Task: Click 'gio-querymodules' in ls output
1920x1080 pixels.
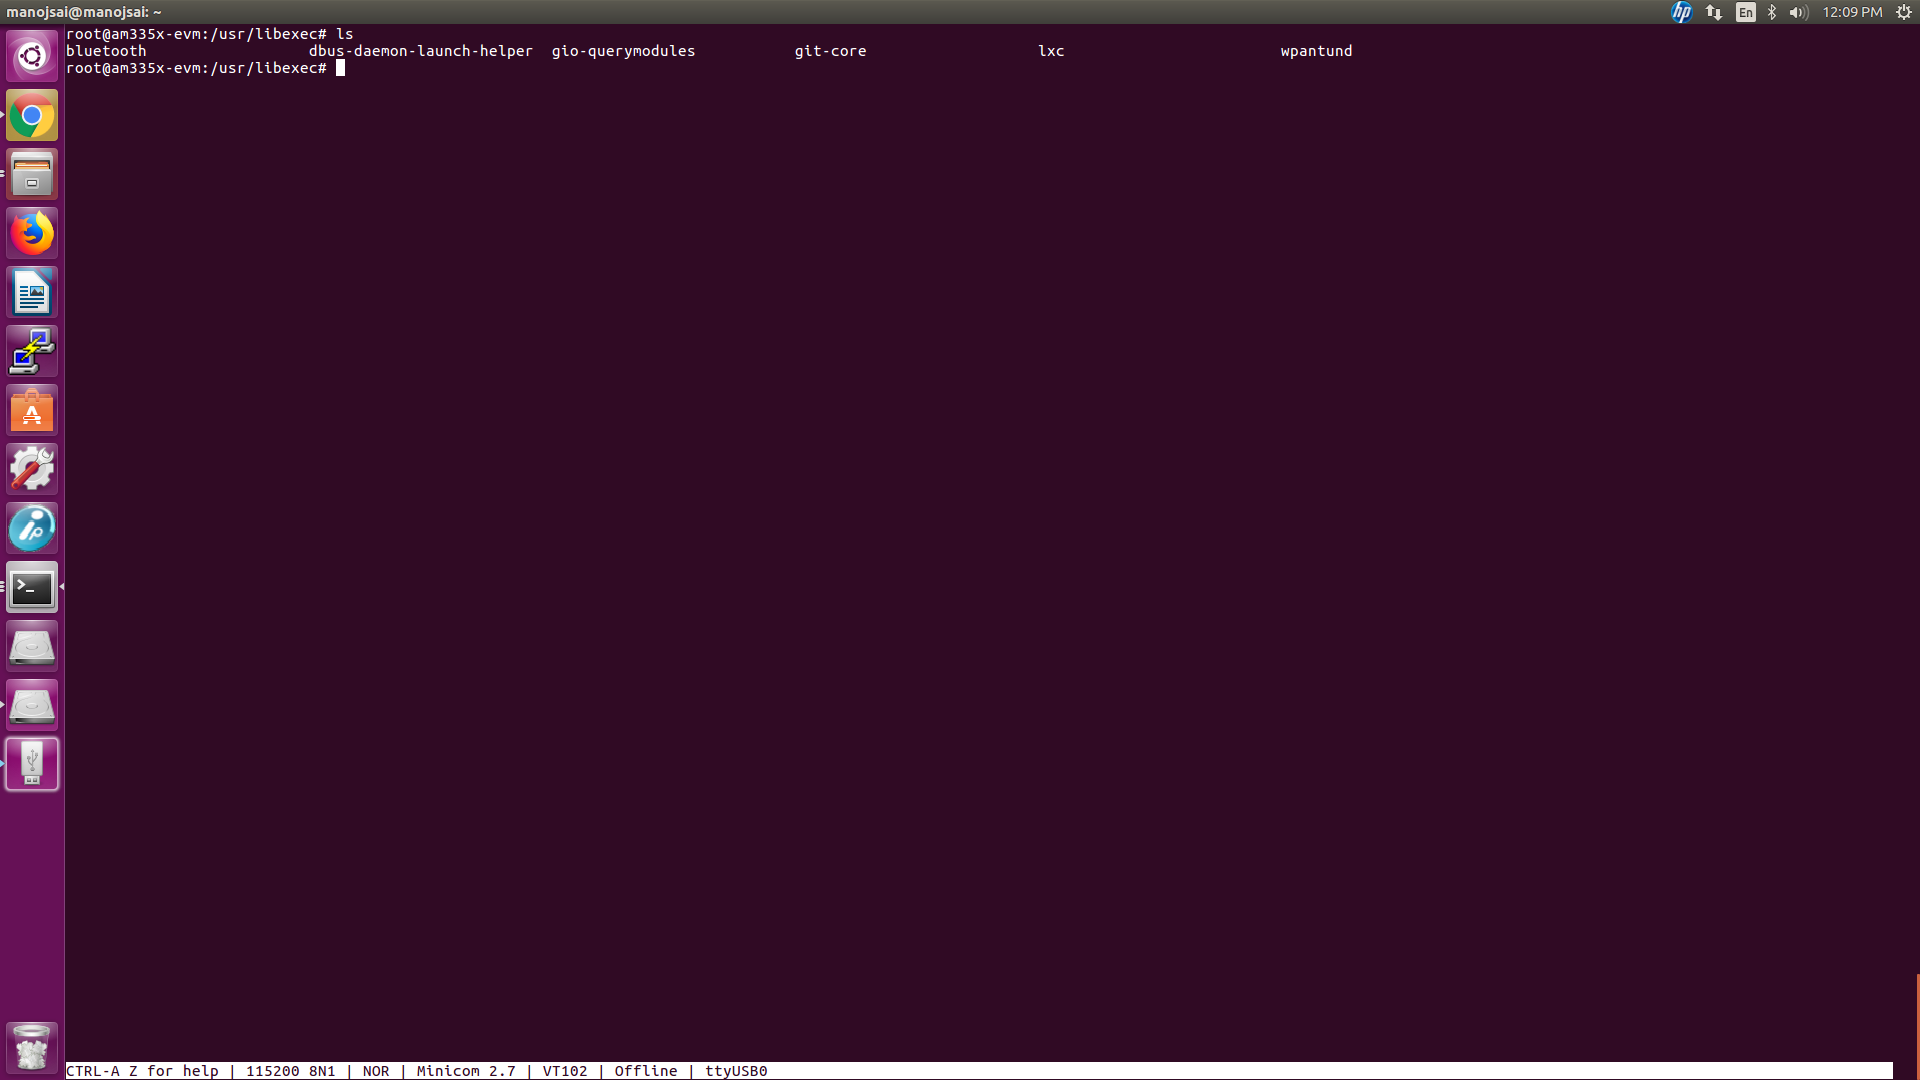Action: 623,51
